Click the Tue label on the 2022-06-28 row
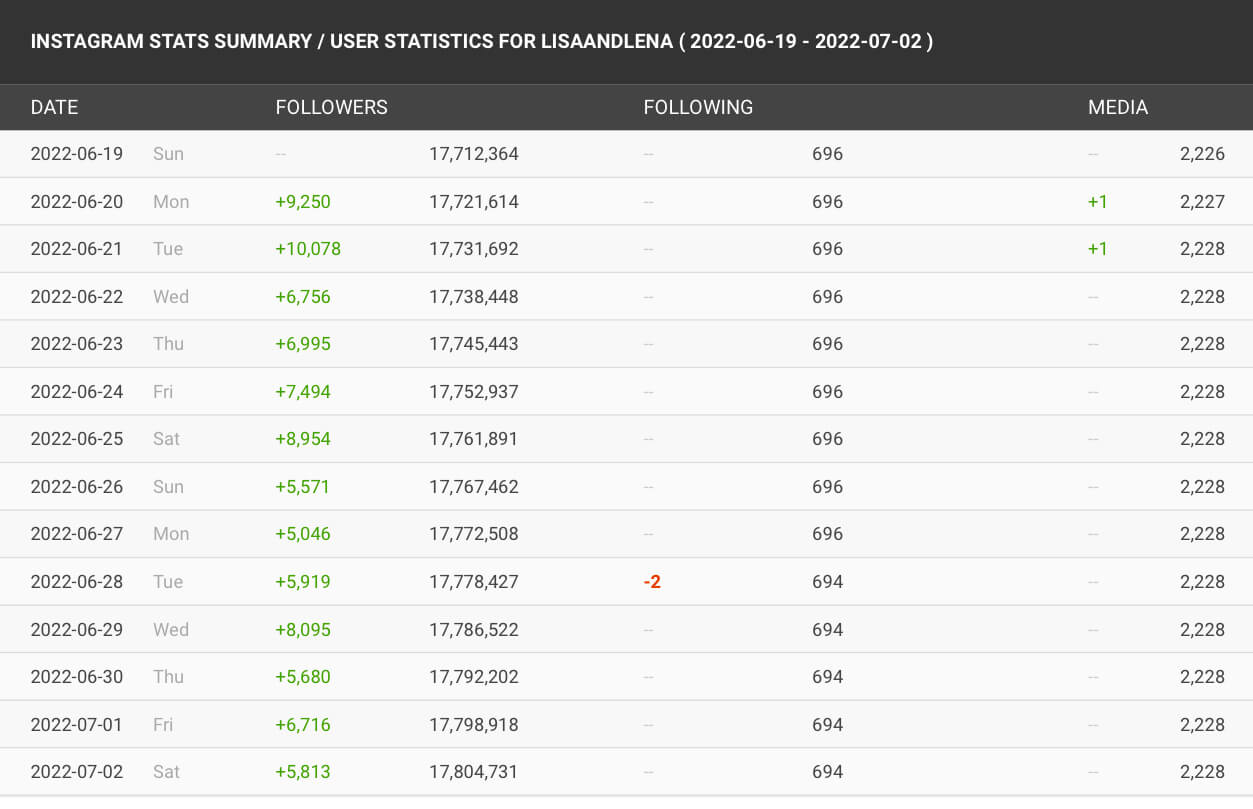 pyautogui.click(x=168, y=582)
